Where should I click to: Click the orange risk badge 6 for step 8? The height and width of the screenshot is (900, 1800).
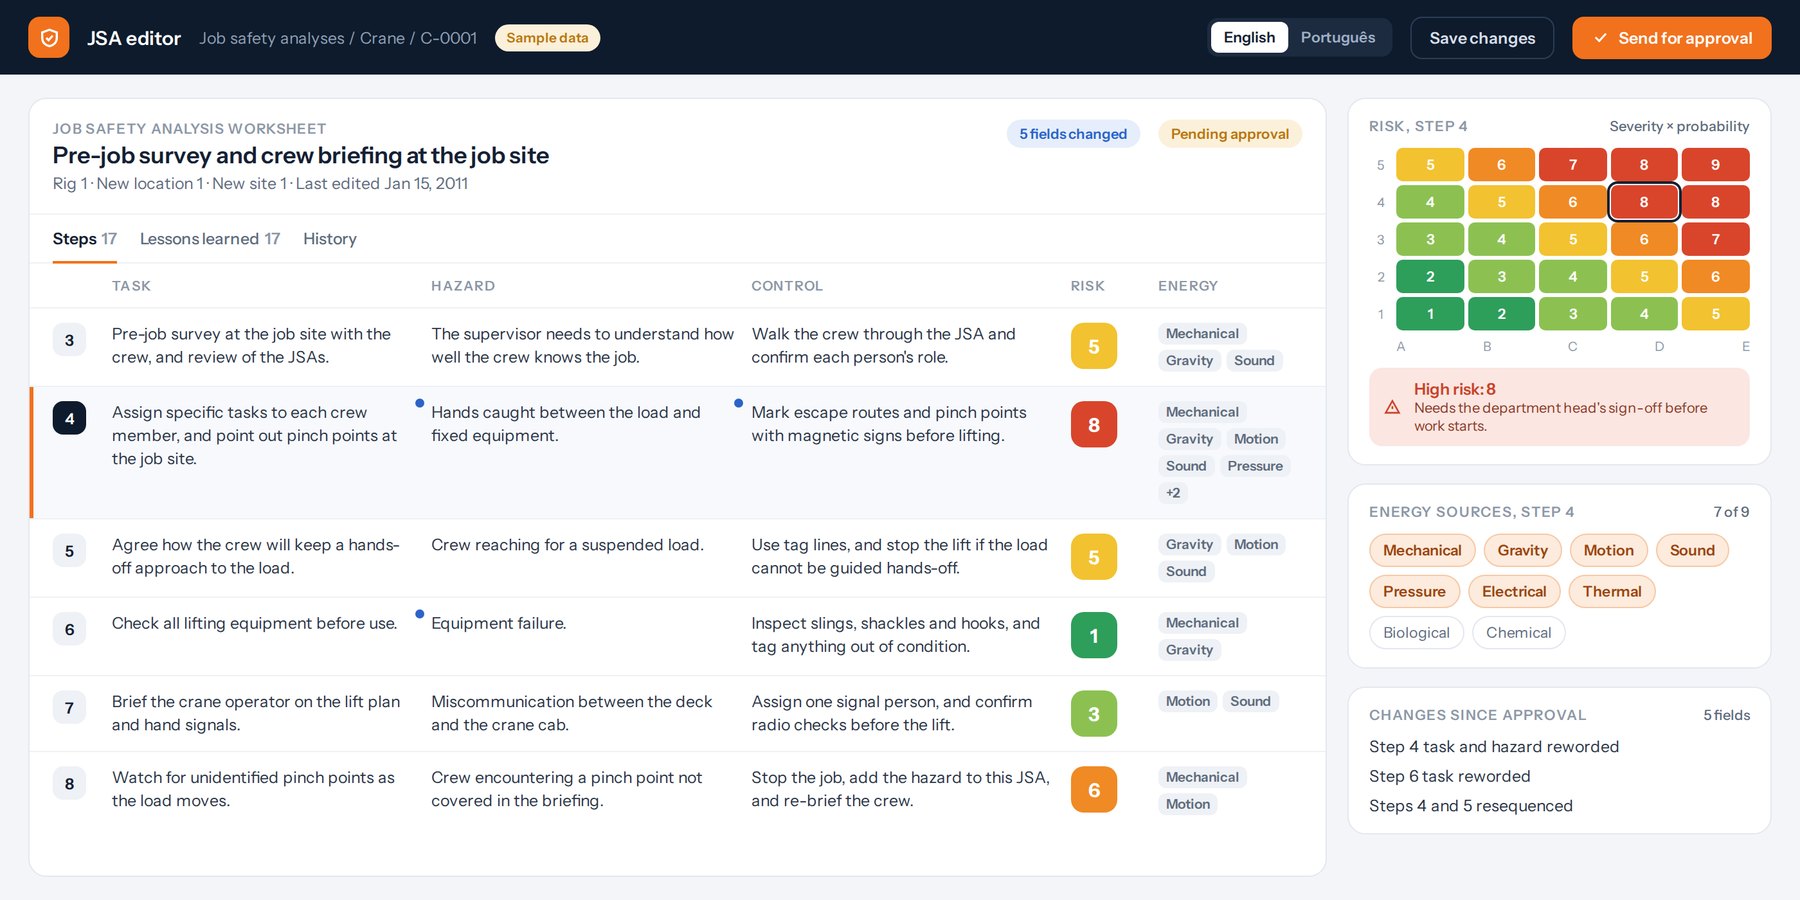pyautogui.click(x=1093, y=790)
